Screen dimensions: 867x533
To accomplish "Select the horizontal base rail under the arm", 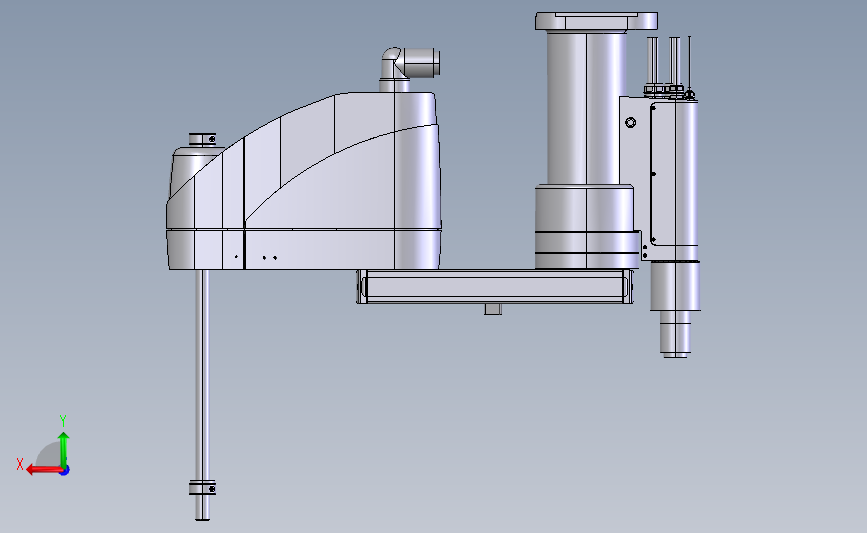I will (x=495, y=286).
